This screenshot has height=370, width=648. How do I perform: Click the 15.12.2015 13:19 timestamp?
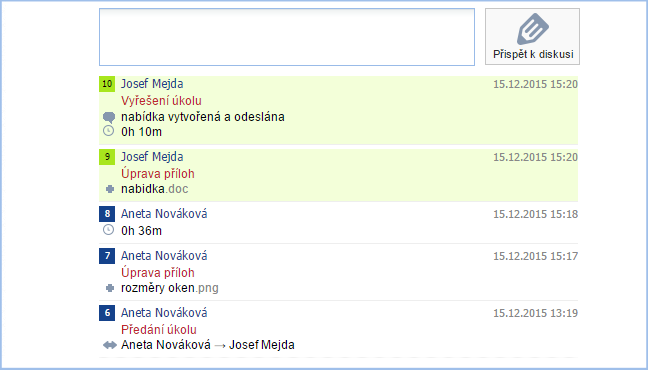(x=535, y=313)
